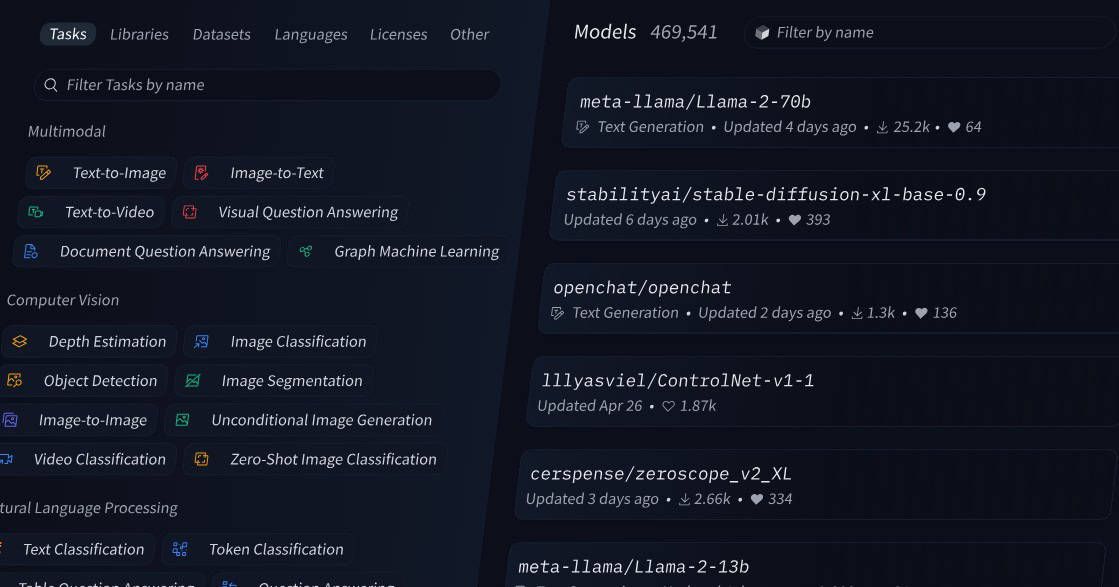The width and height of the screenshot is (1119, 587).
Task: Click the magnifier icon in task filter
Action: coord(51,85)
